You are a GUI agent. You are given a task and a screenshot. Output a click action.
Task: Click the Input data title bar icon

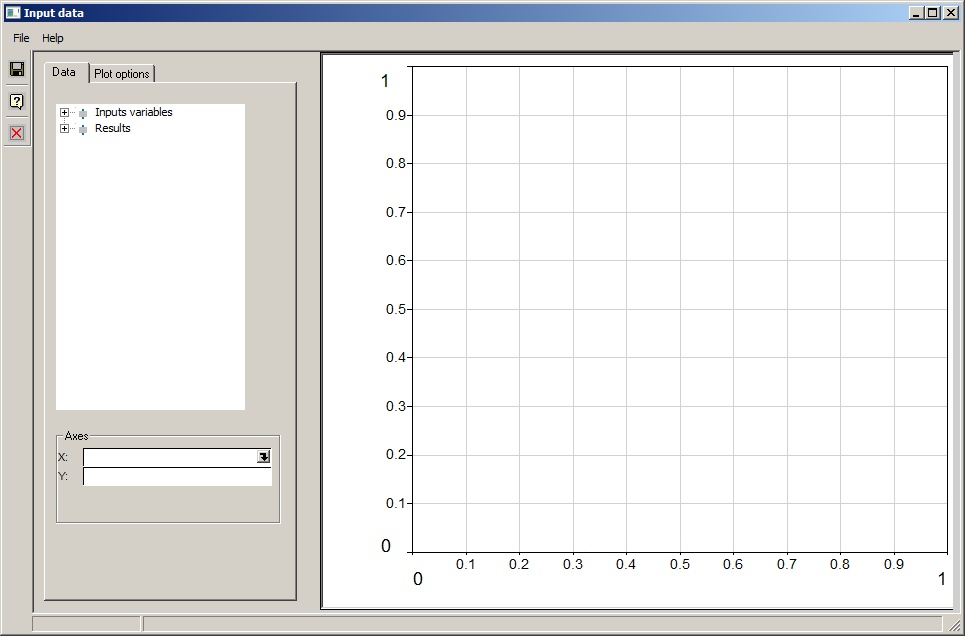[12, 13]
